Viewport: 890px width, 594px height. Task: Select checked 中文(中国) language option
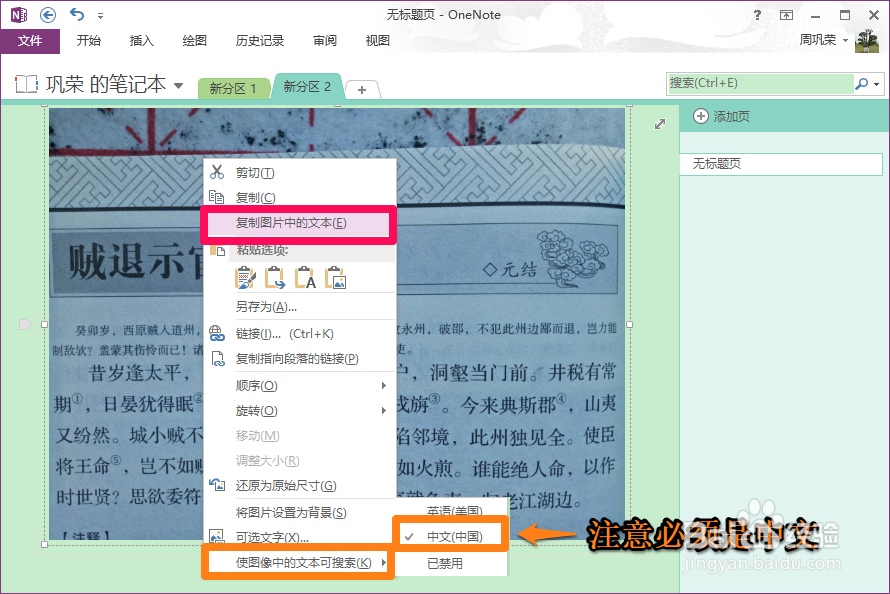[x=450, y=536]
